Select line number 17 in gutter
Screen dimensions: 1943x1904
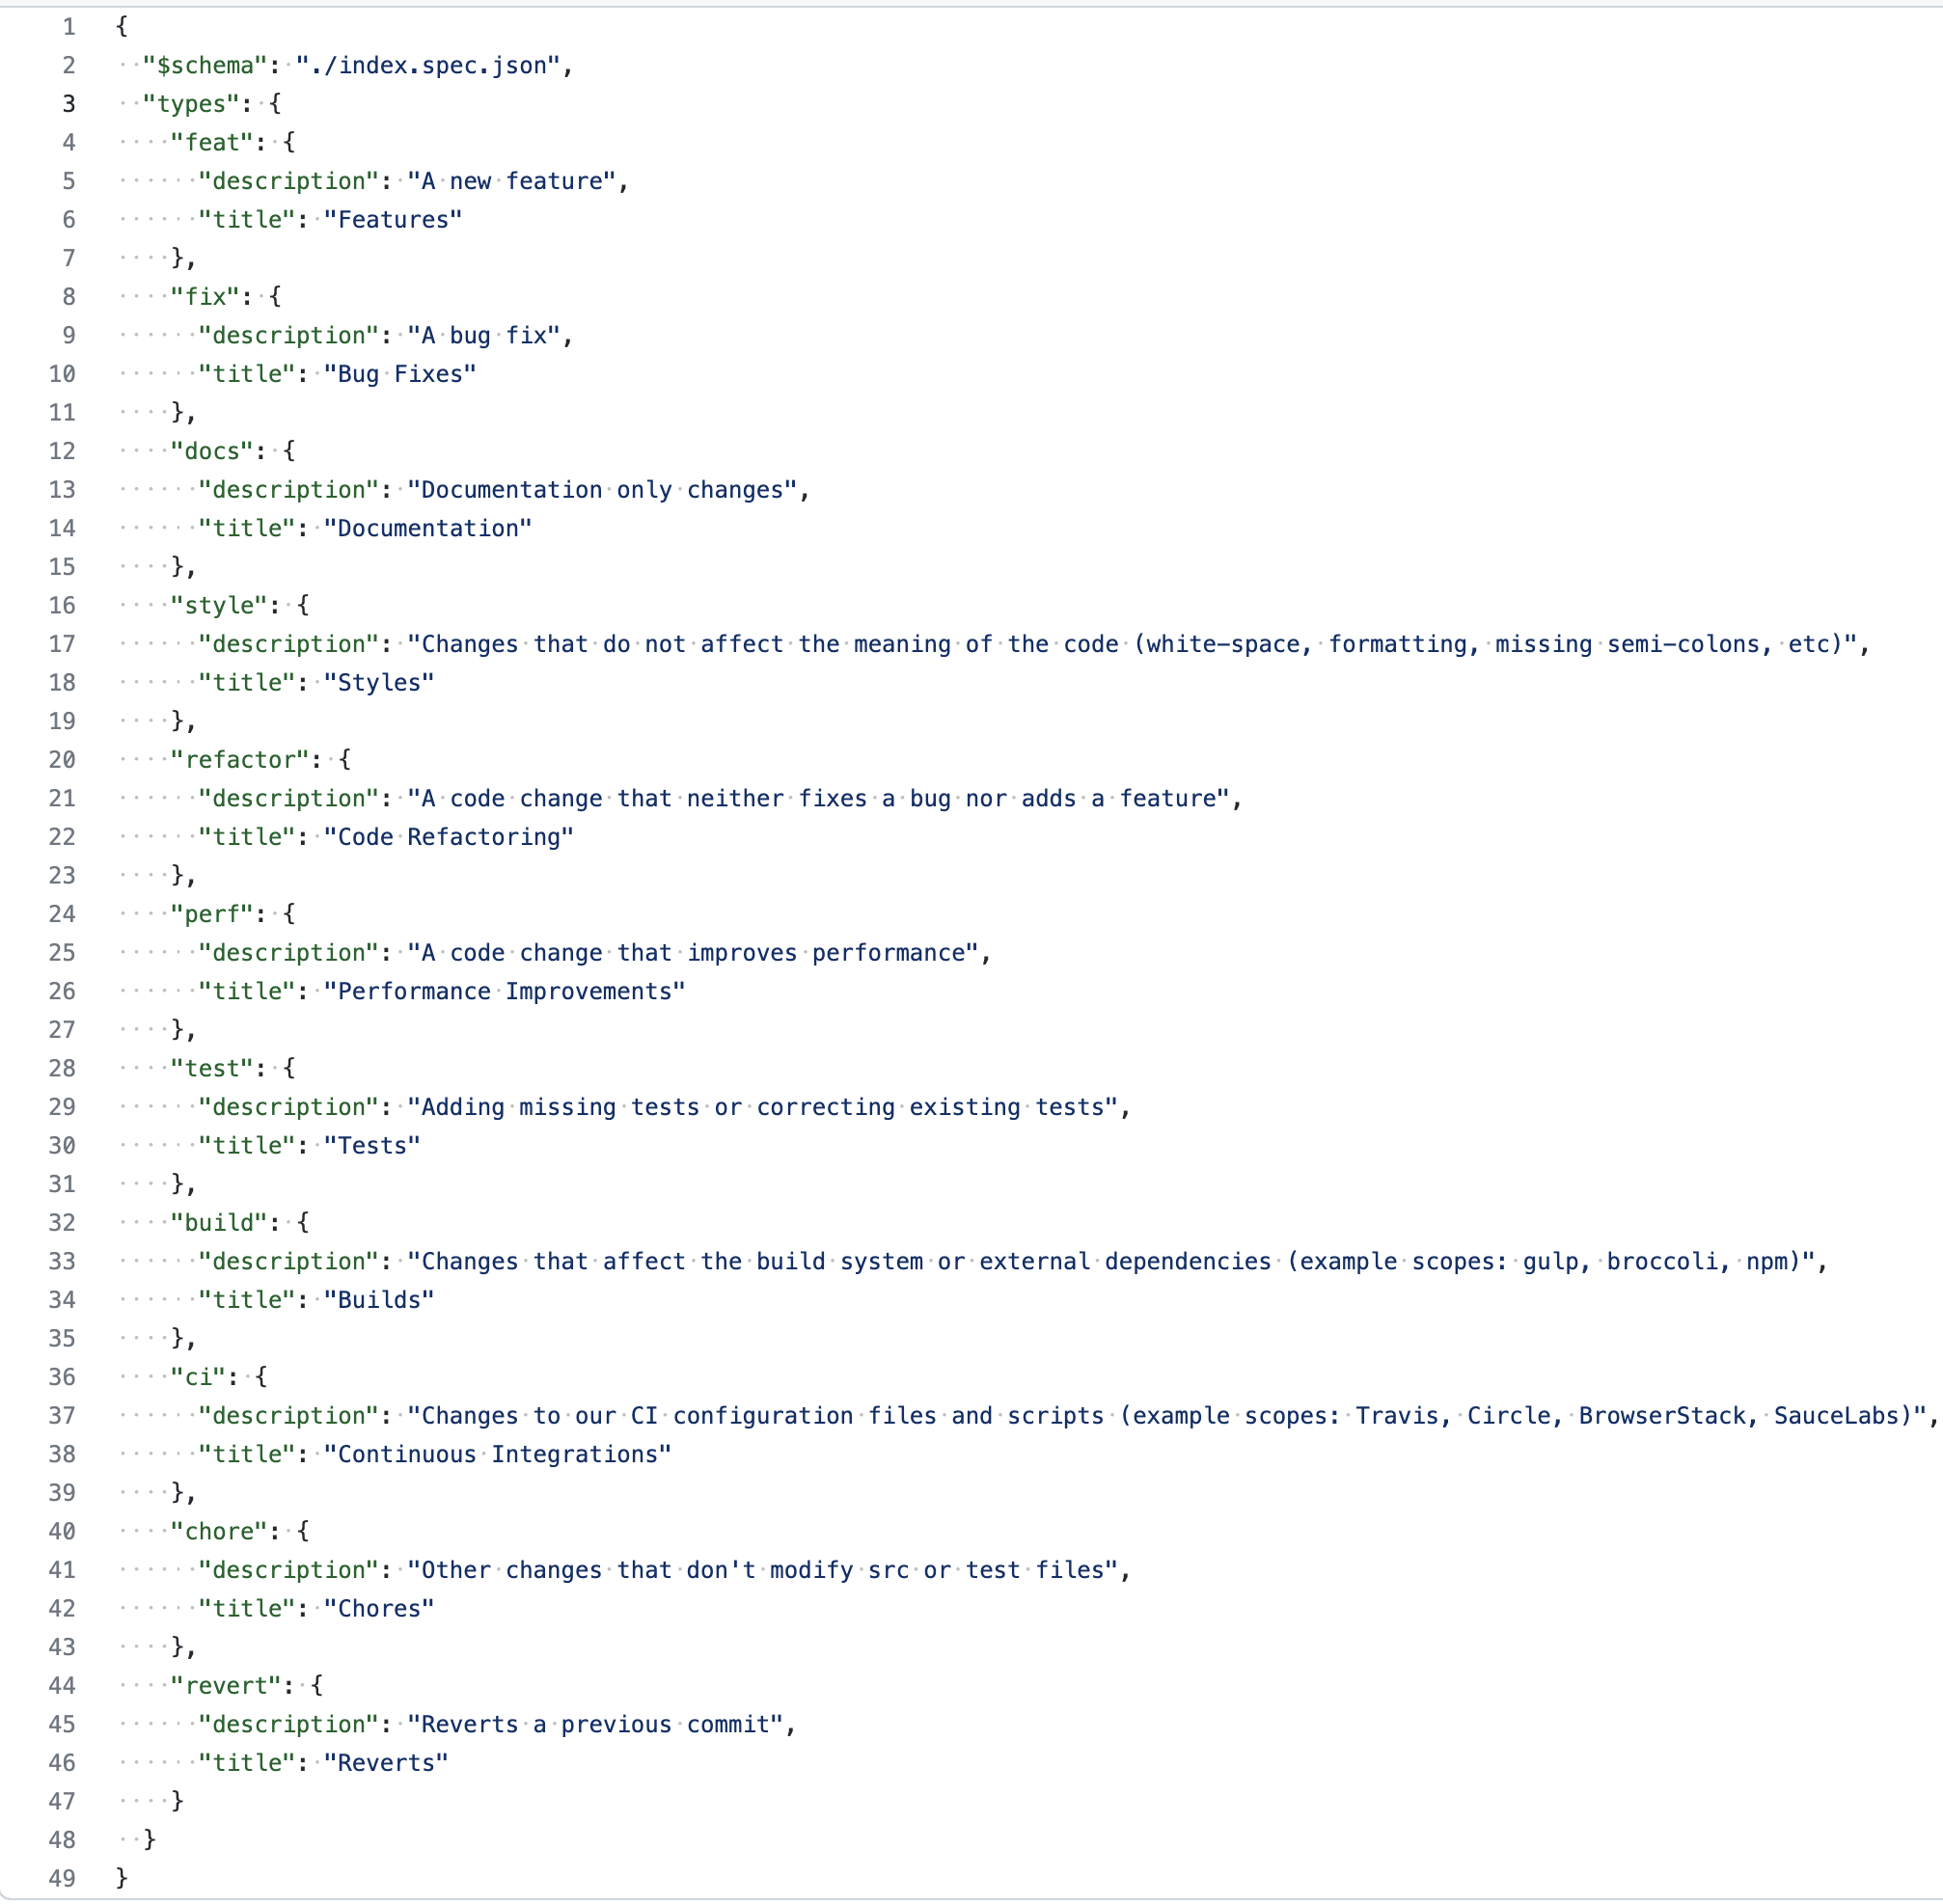tap(62, 644)
